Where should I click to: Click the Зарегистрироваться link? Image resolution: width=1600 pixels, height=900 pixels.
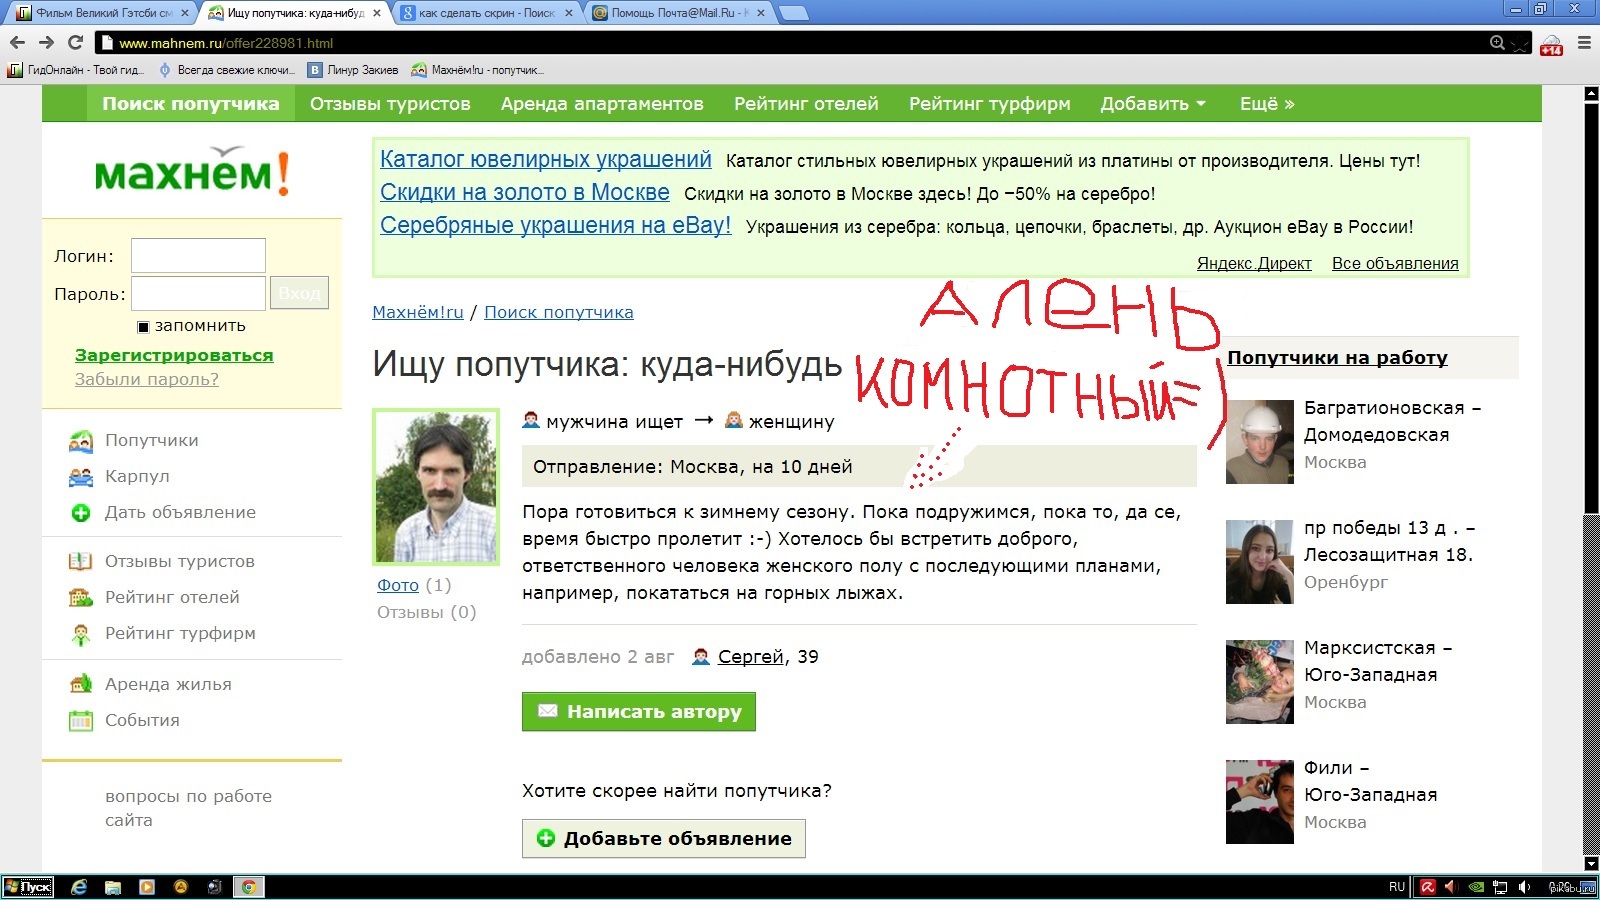tap(174, 356)
